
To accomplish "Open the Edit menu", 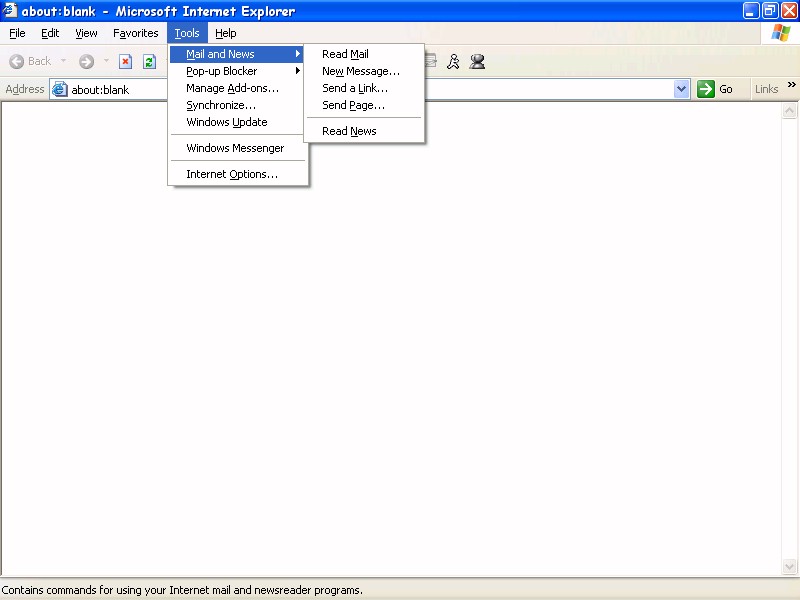I will 50,33.
